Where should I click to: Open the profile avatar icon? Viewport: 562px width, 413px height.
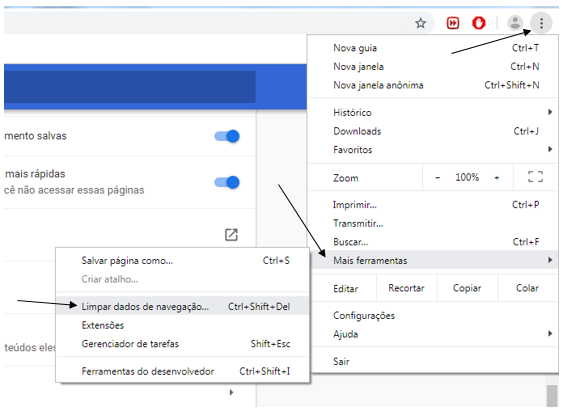pyautogui.click(x=515, y=23)
